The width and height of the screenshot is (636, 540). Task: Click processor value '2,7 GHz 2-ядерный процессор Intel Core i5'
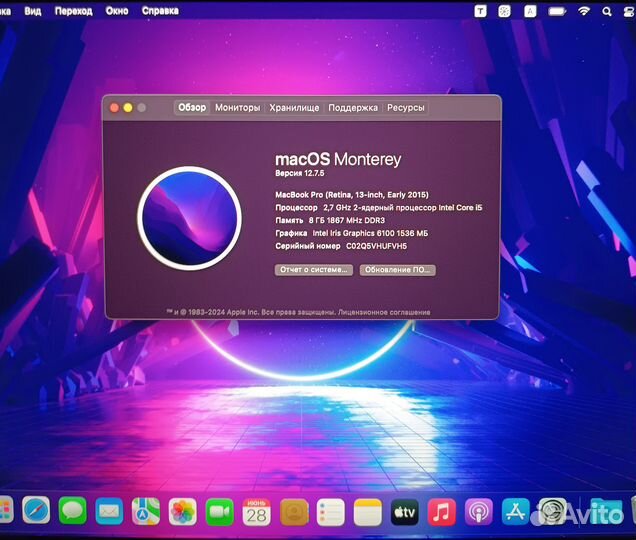(x=403, y=208)
